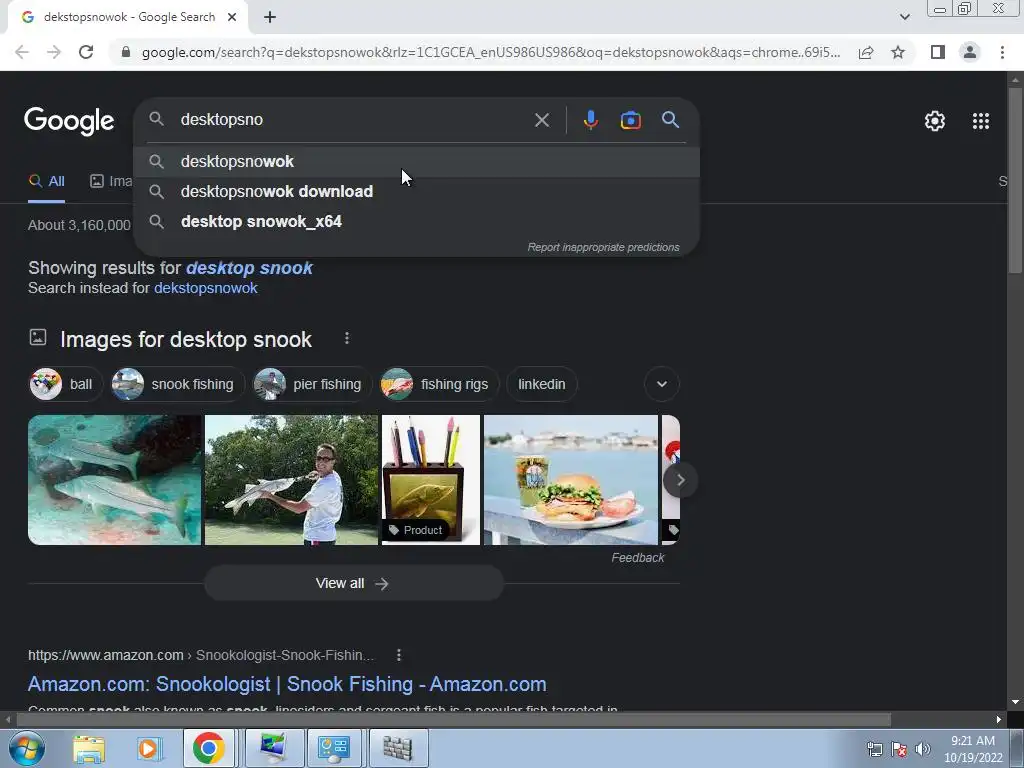Start a search by voice

tap(590, 120)
